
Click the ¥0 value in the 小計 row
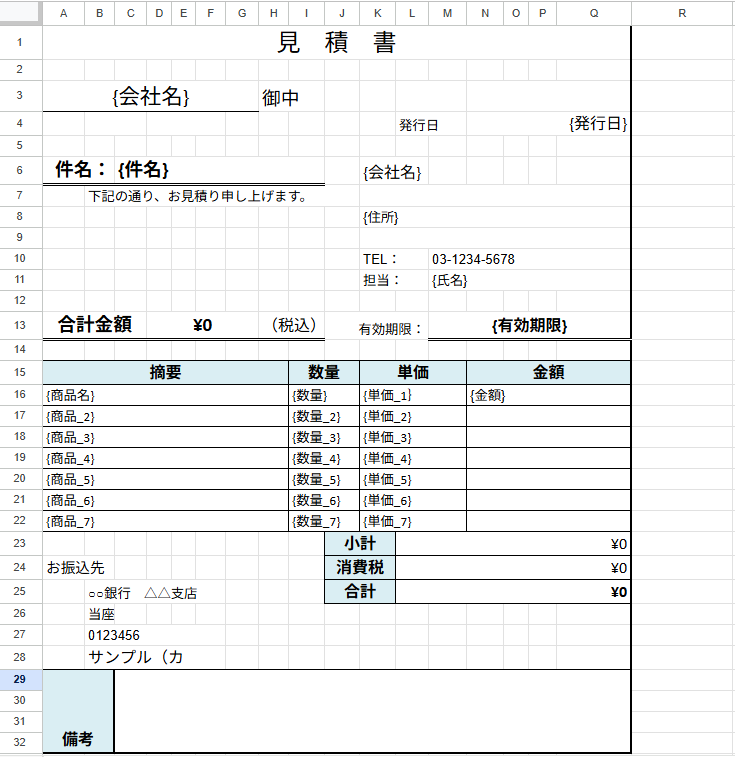513,544
